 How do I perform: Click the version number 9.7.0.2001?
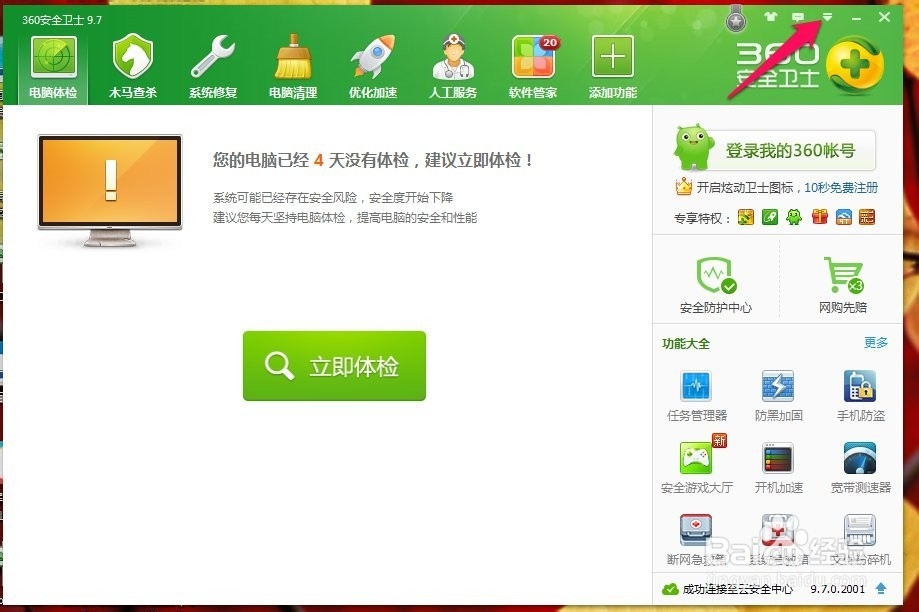pos(838,589)
